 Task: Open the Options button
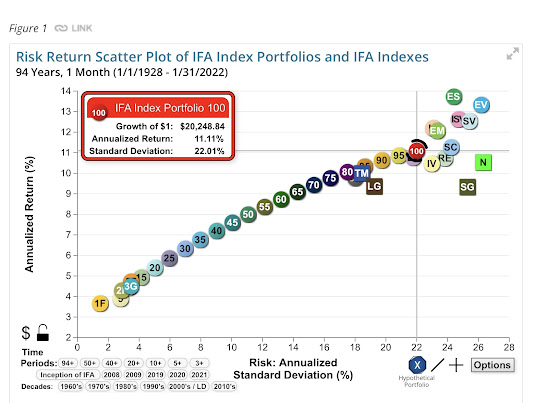pyautogui.click(x=492, y=365)
